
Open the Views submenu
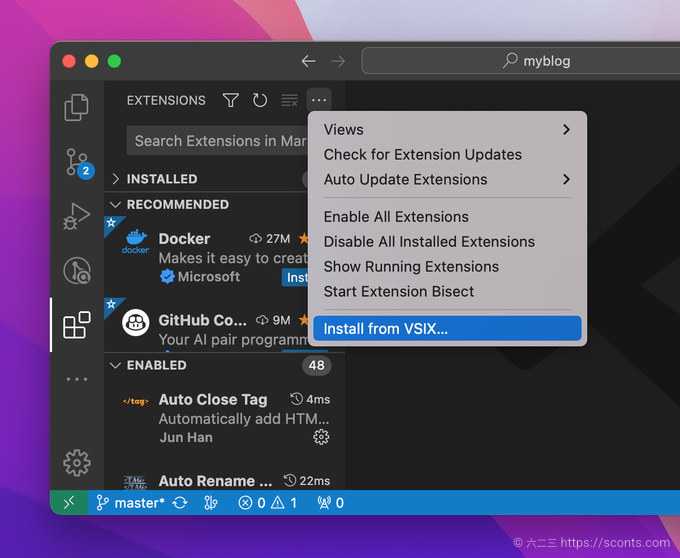click(x=447, y=130)
